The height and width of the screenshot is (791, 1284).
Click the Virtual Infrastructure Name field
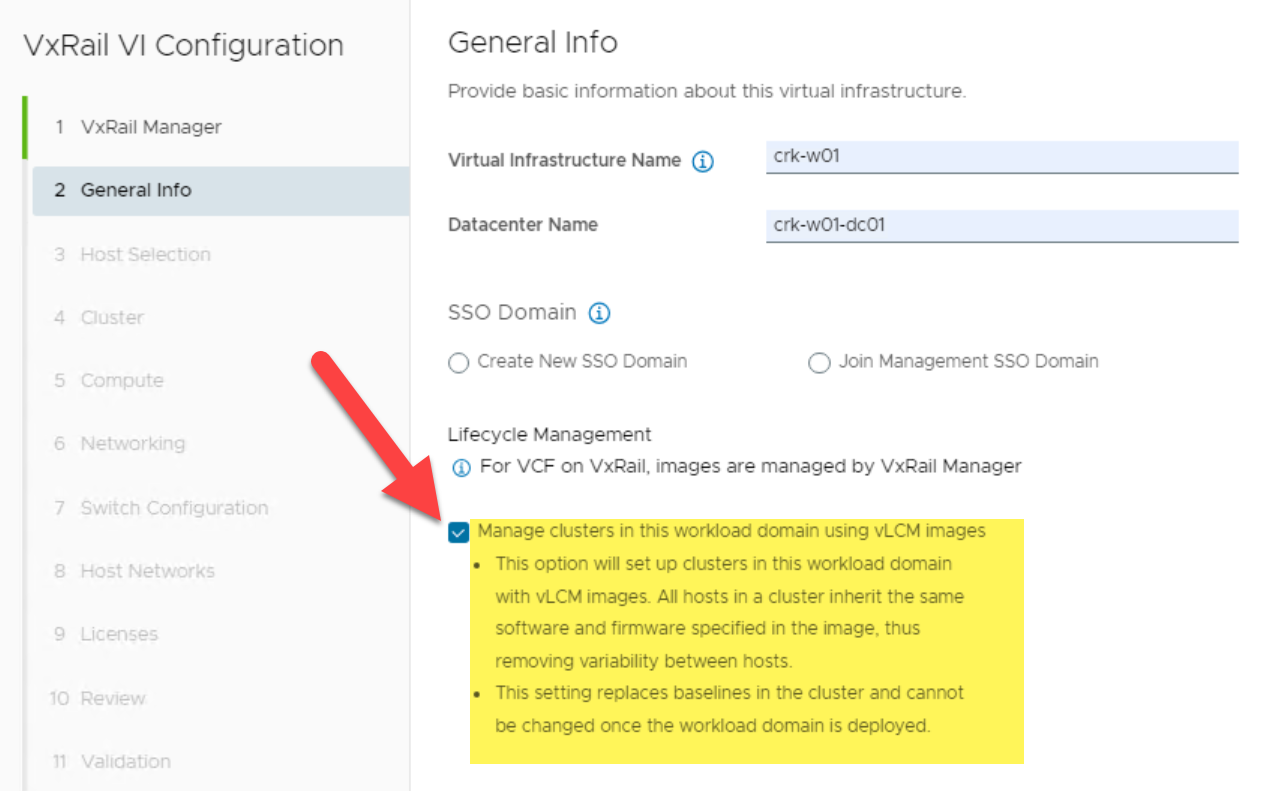[x=1002, y=158]
